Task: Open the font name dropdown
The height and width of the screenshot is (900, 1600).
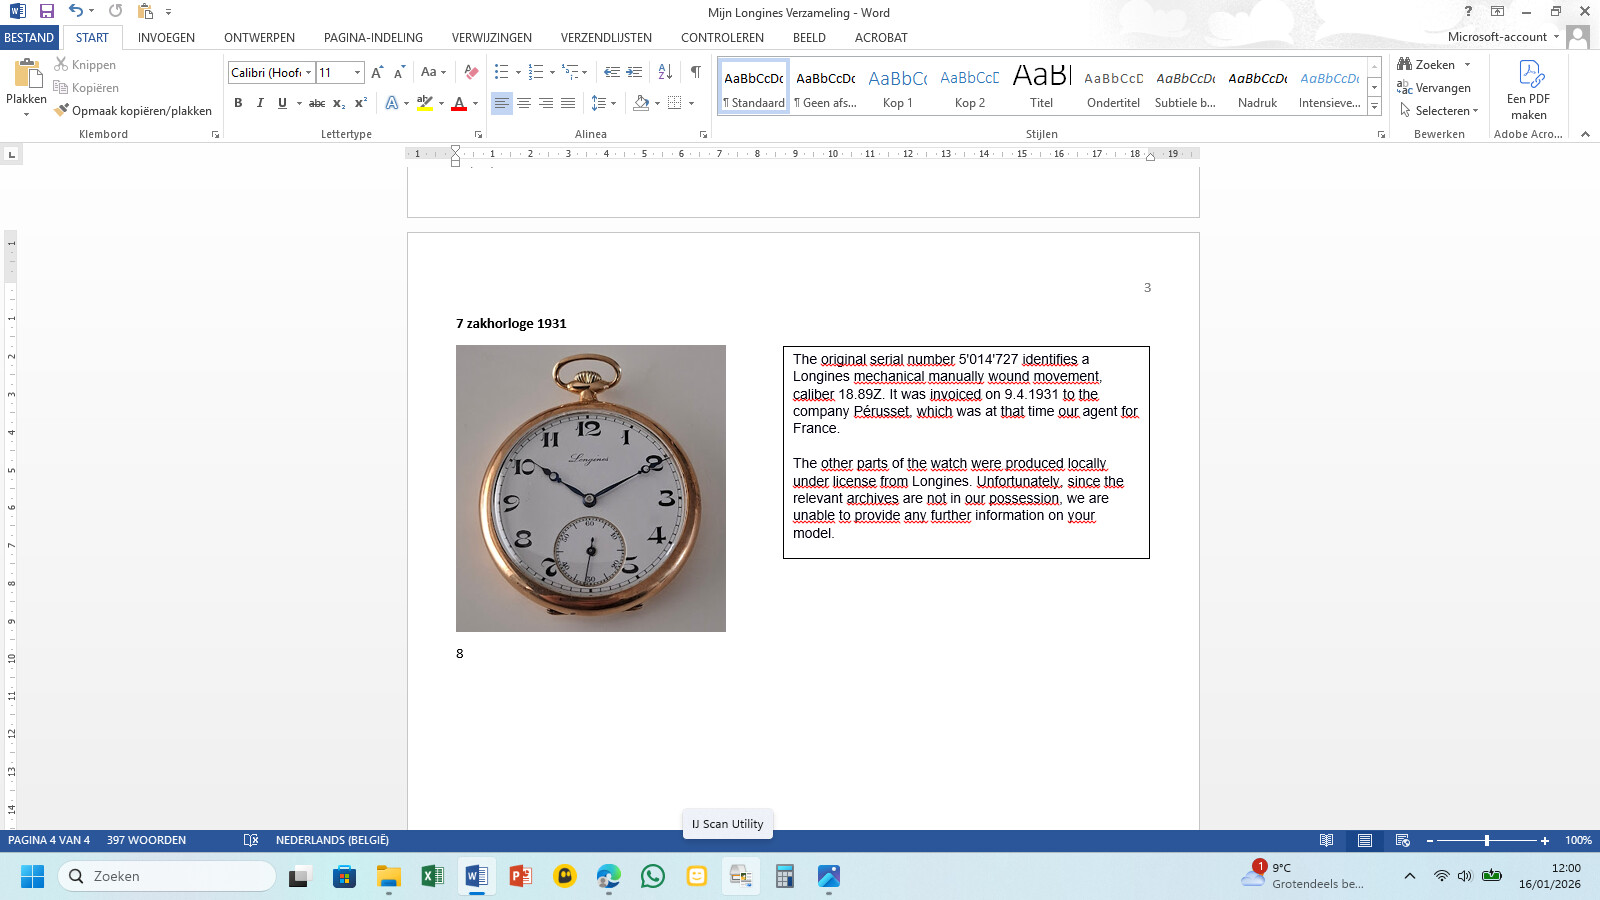Action: [308, 72]
